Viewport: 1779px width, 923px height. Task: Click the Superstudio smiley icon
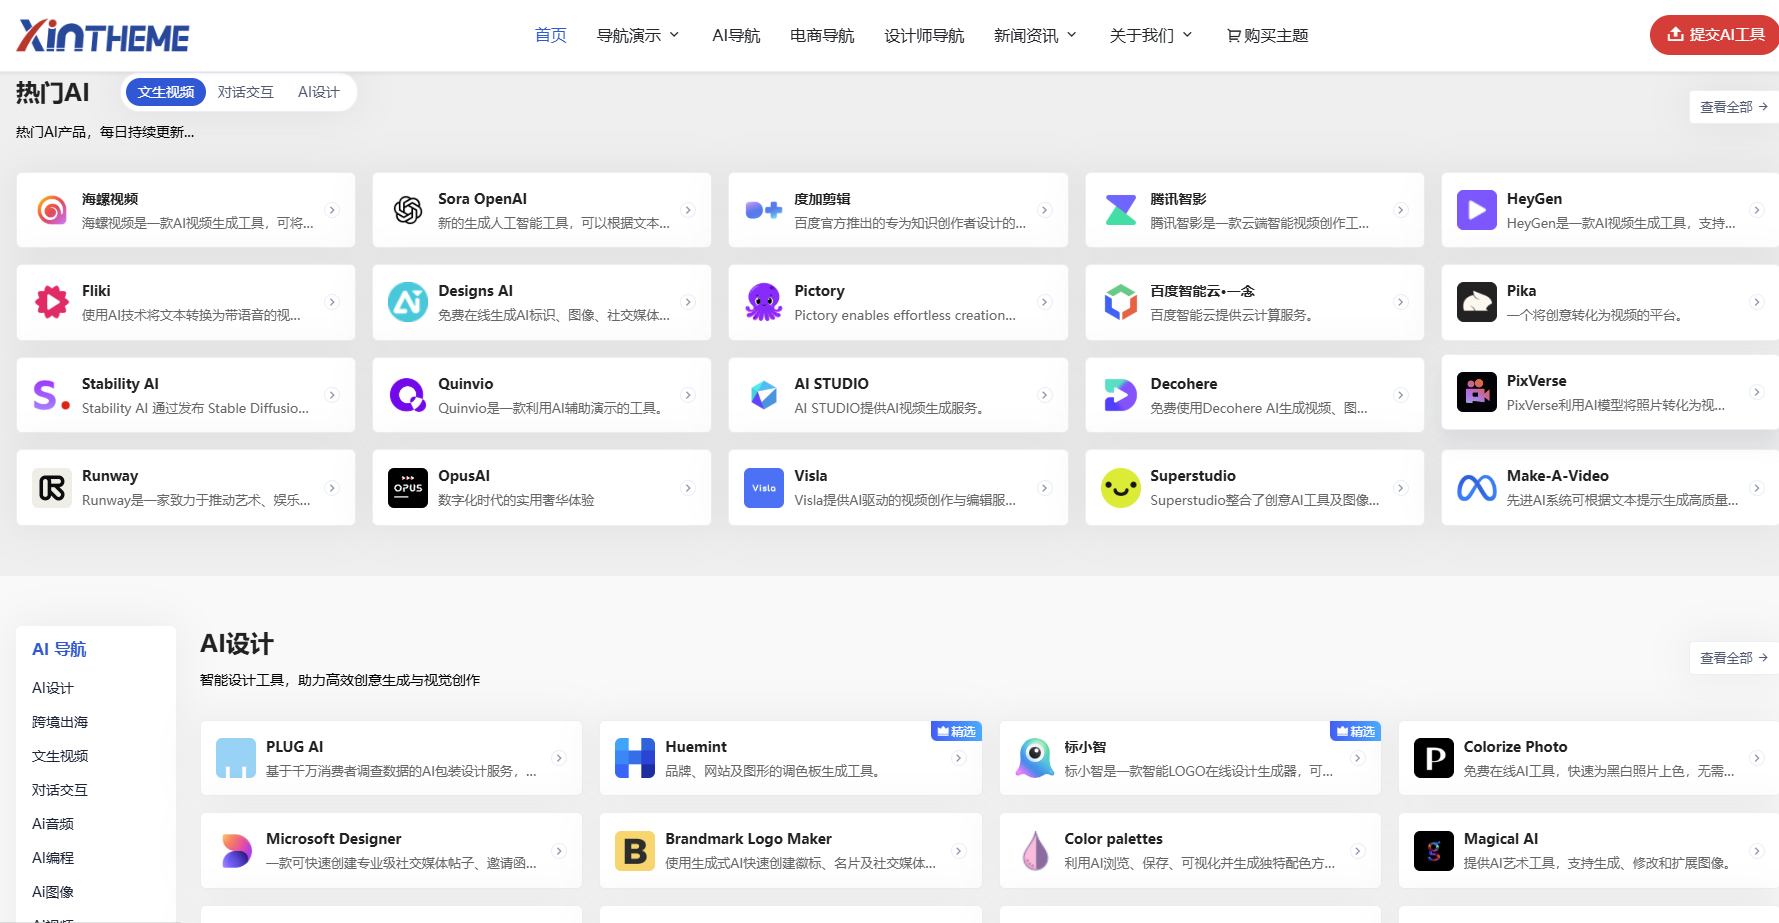[1121, 488]
